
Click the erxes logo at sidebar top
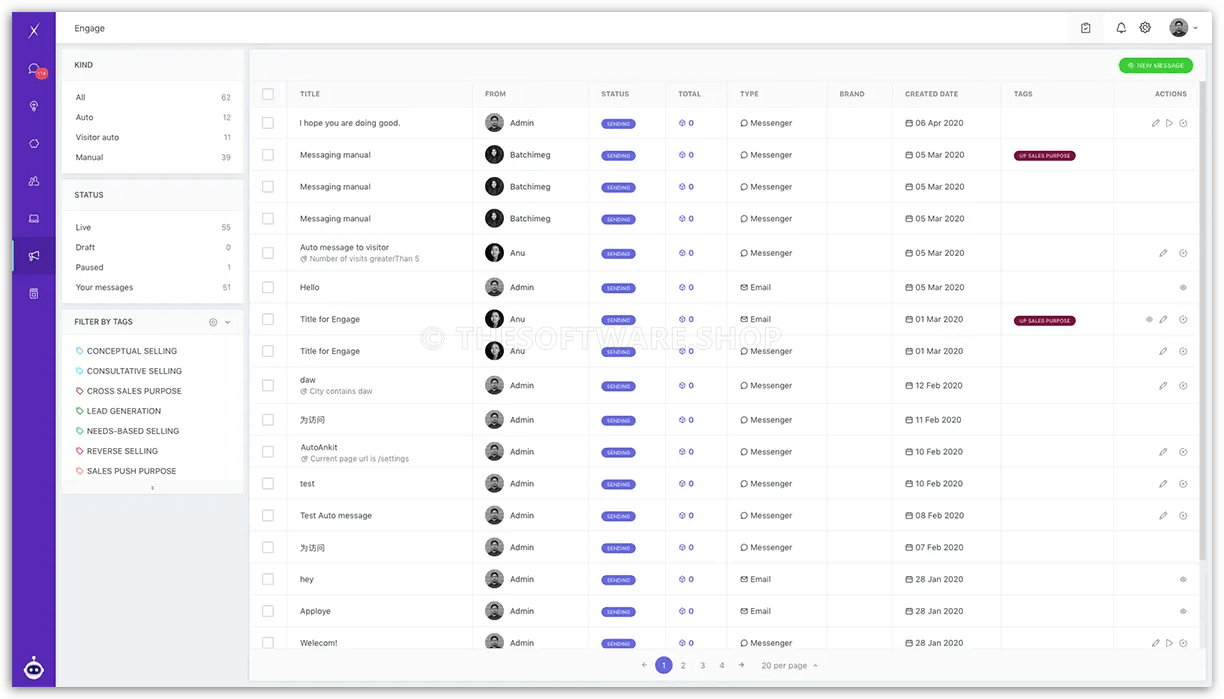click(34, 30)
